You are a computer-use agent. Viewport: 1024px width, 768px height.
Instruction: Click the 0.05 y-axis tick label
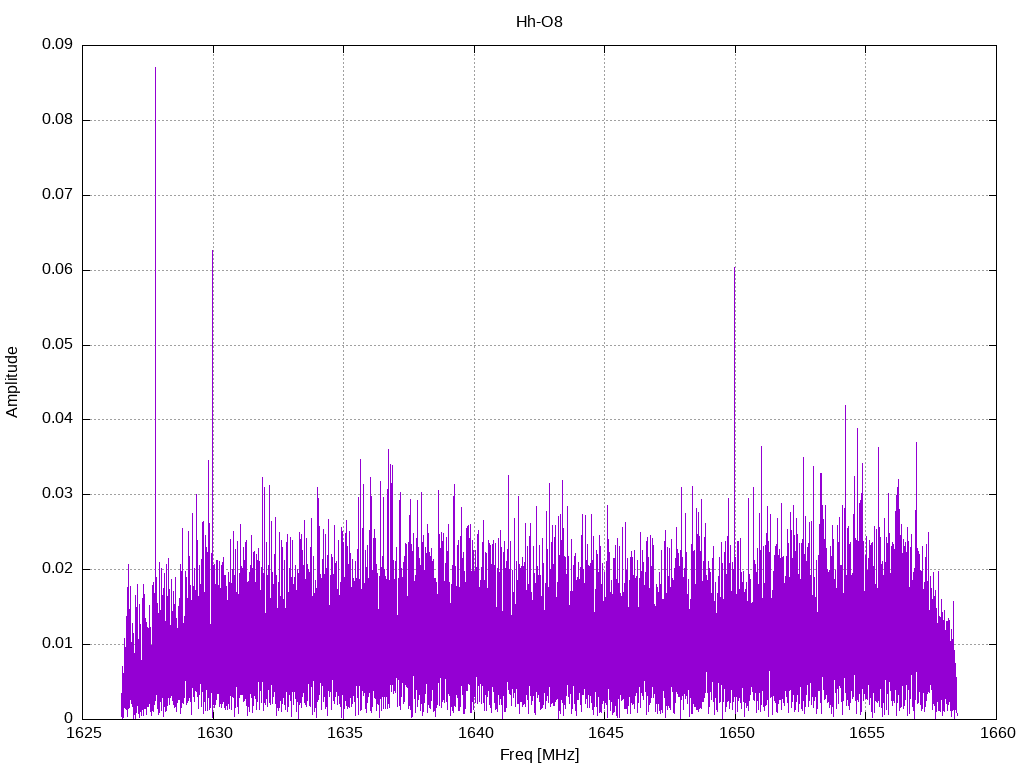[x=57, y=345]
